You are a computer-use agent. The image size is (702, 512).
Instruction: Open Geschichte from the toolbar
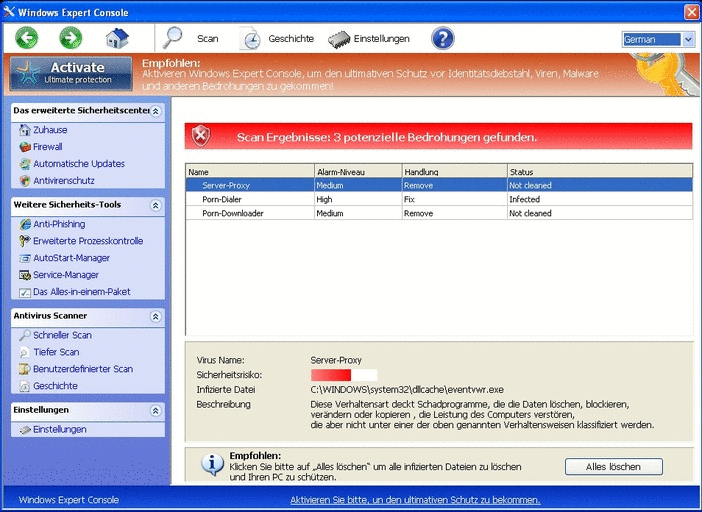point(291,39)
